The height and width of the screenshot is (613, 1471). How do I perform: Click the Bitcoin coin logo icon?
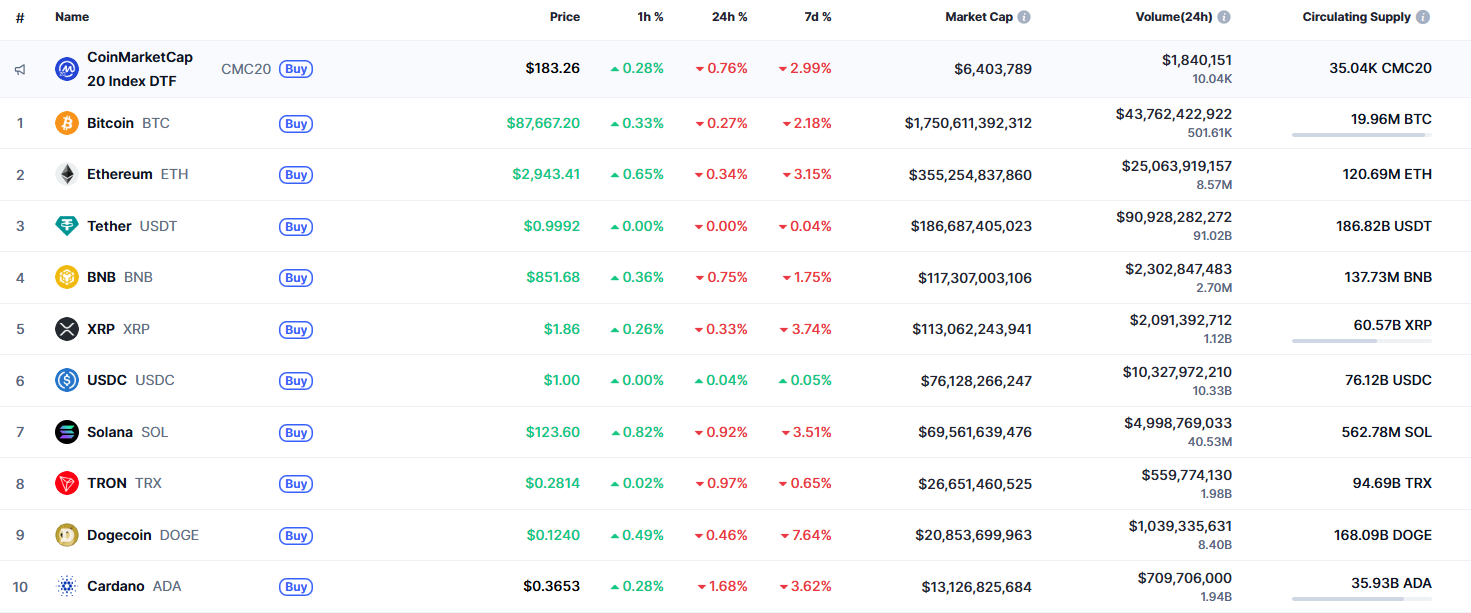[67, 123]
